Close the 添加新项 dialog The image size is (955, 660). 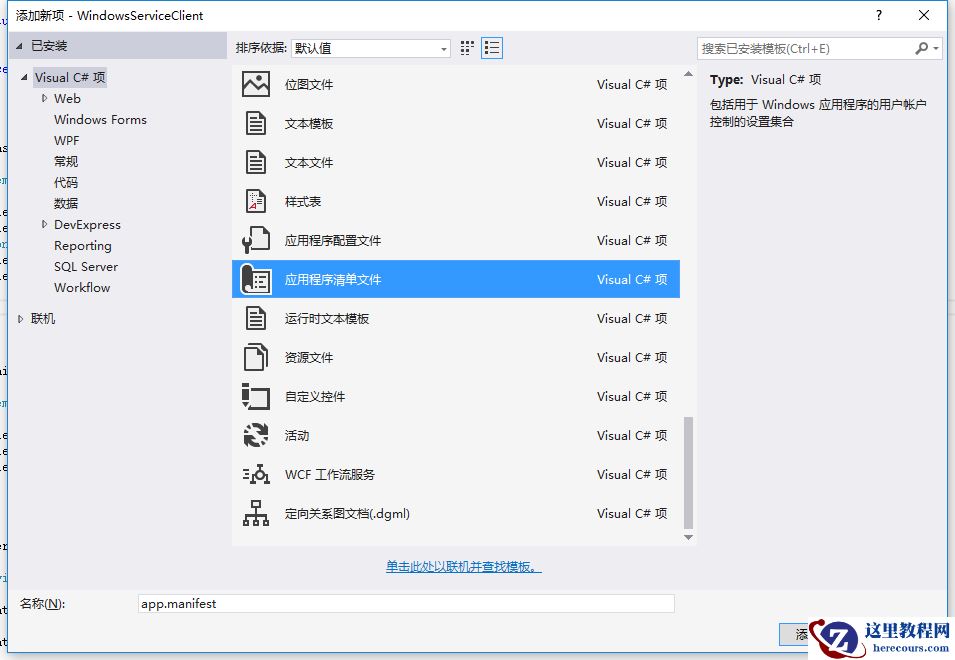pos(924,15)
